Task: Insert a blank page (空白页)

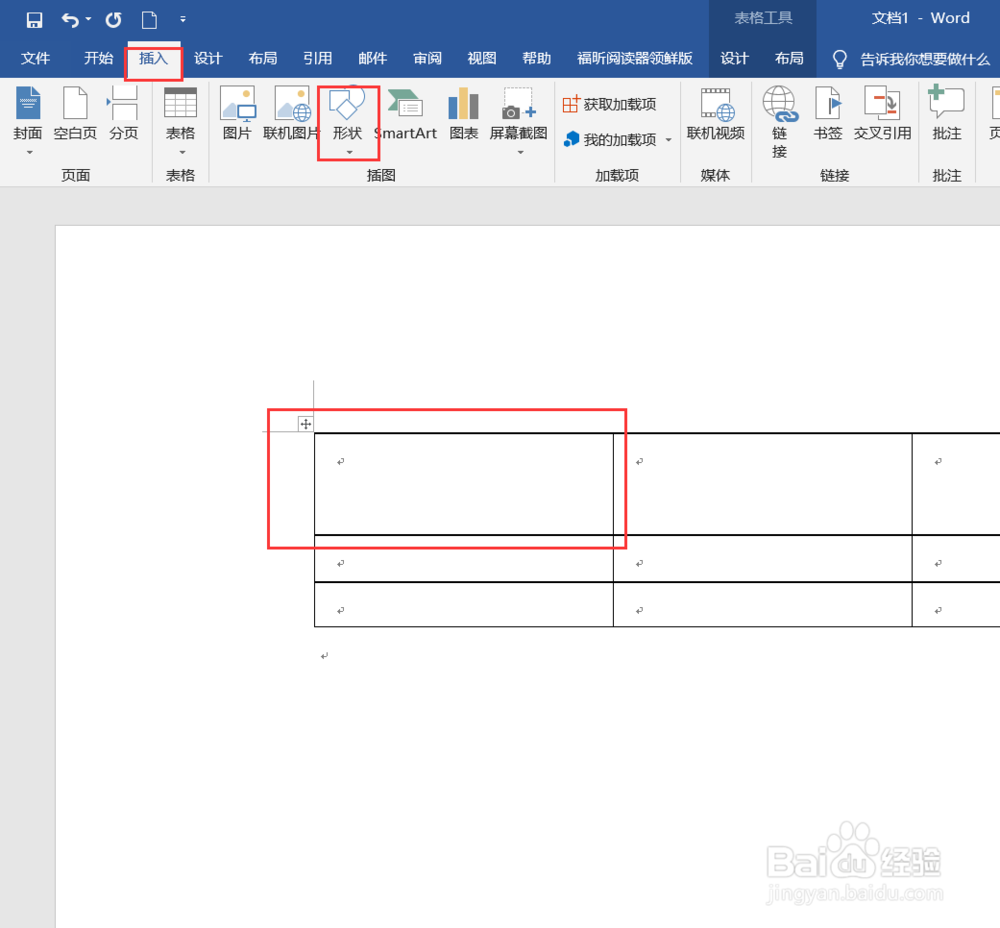Action: 74,113
